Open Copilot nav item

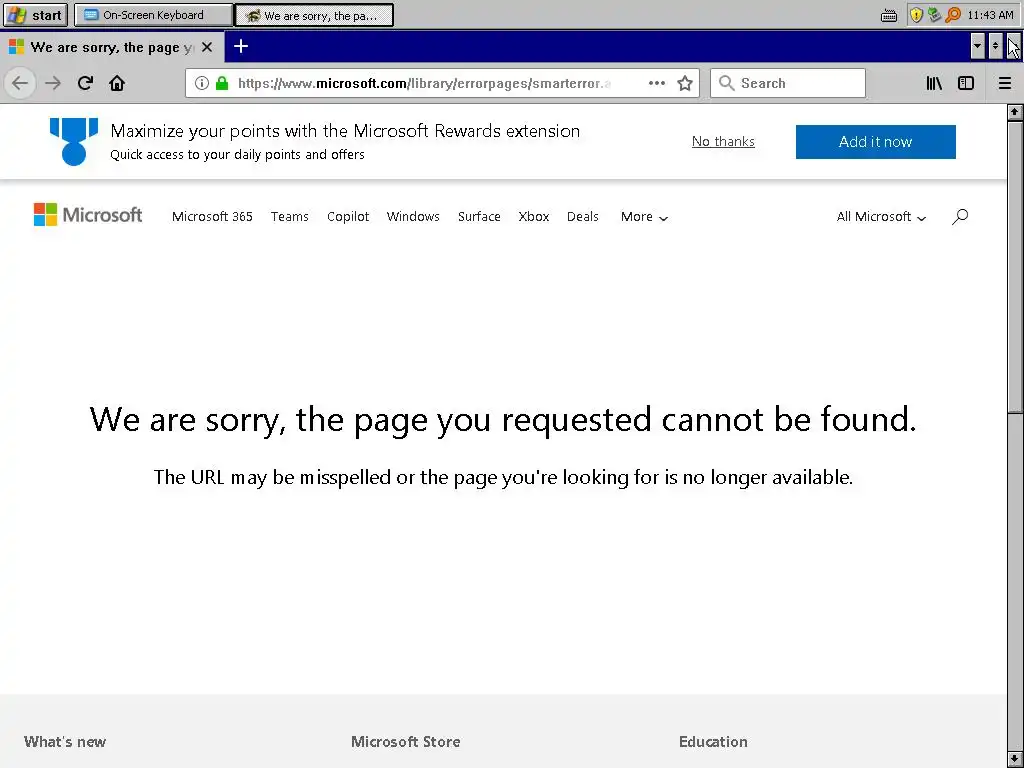click(x=348, y=217)
